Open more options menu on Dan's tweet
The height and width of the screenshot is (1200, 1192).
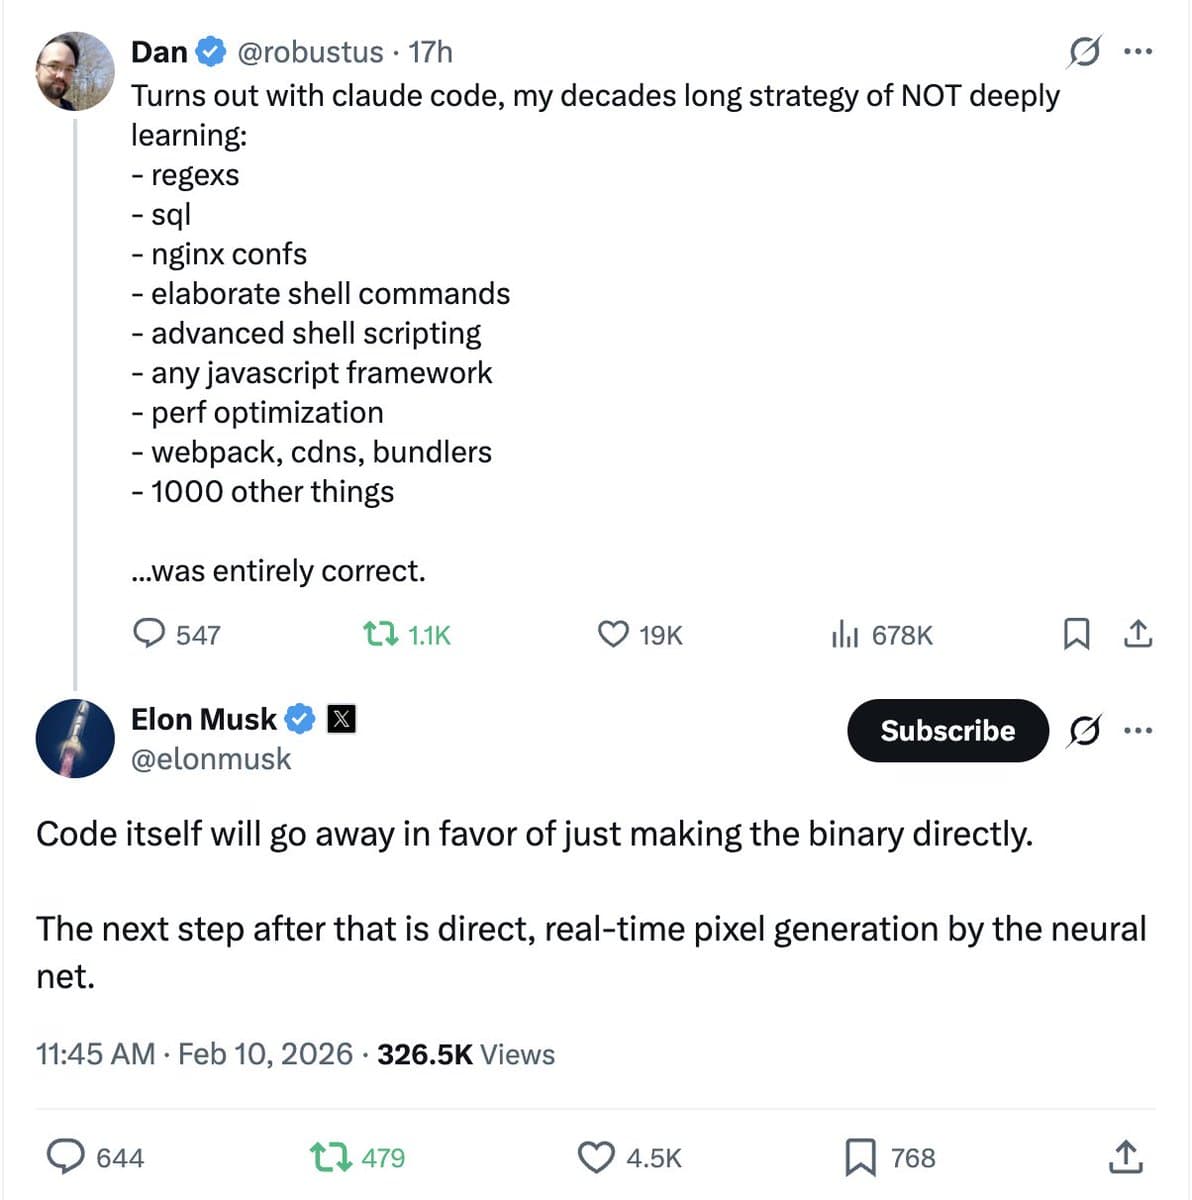click(1138, 51)
